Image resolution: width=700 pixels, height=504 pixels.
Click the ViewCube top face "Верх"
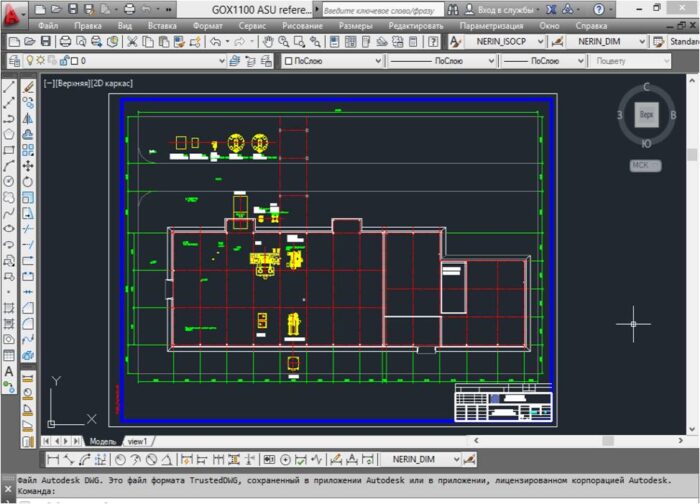[x=647, y=116]
